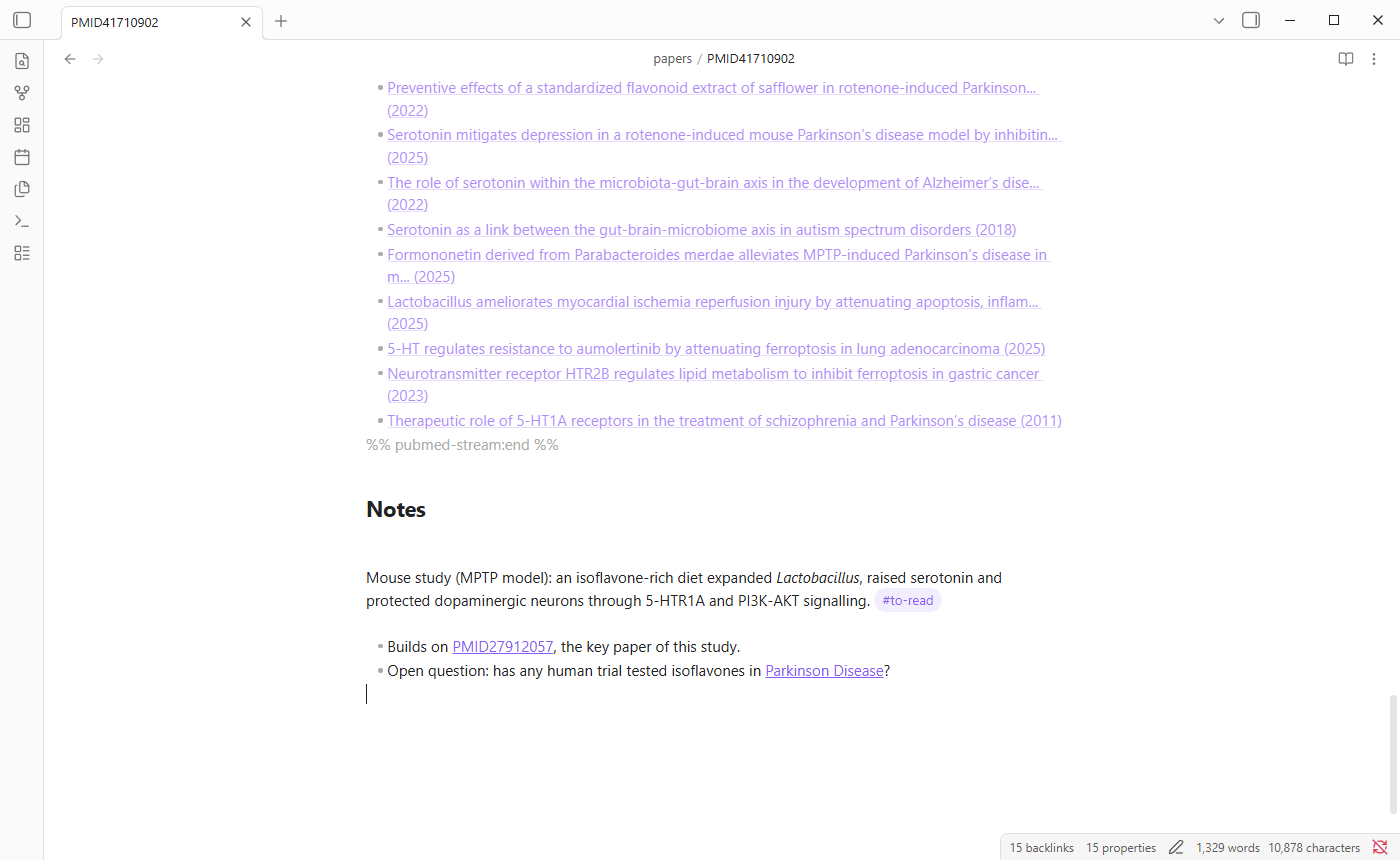This screenshot has height=860, width=1400.
Task: Click the pubmed-stream:end comment line
Action: [462, 445]
